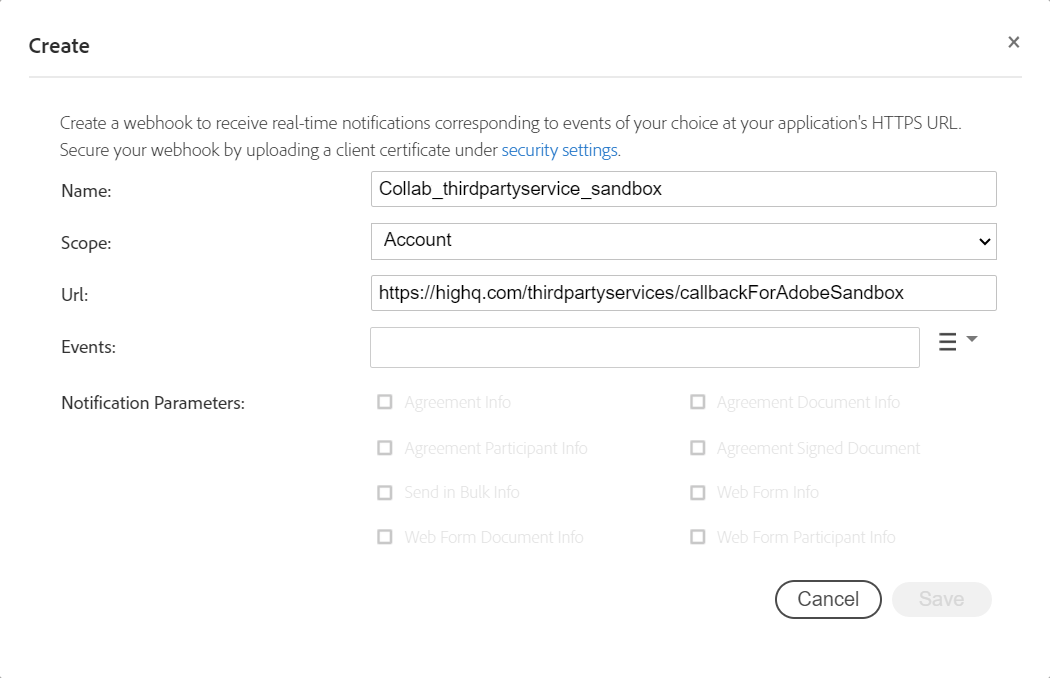Click into the Name text field
The height and width of the screenshot is (678, 1050).
[x=683, y=188]
